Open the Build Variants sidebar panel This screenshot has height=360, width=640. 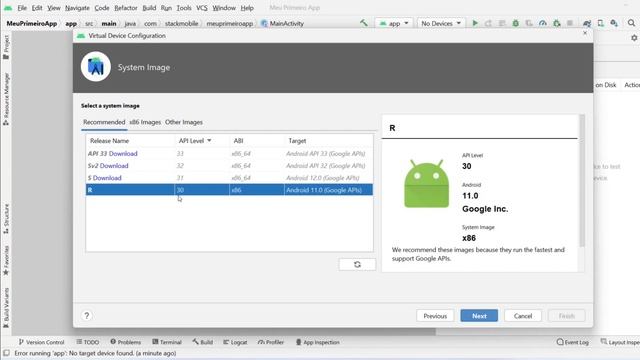tap(6, 308)
